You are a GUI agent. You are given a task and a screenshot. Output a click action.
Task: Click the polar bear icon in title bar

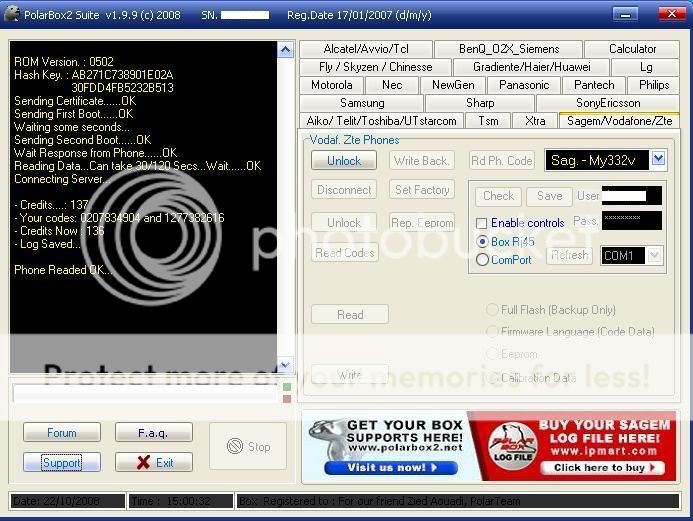click(11, 14)
